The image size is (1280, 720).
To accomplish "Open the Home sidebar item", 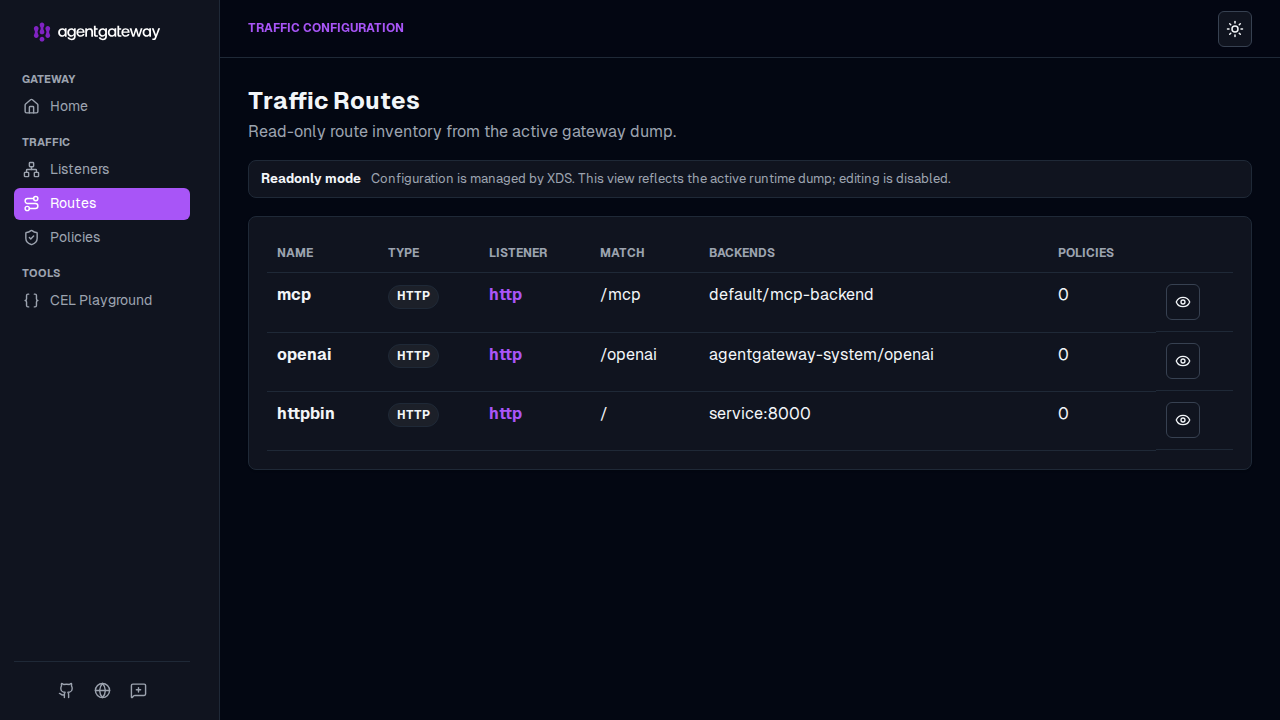I will 102,106.
